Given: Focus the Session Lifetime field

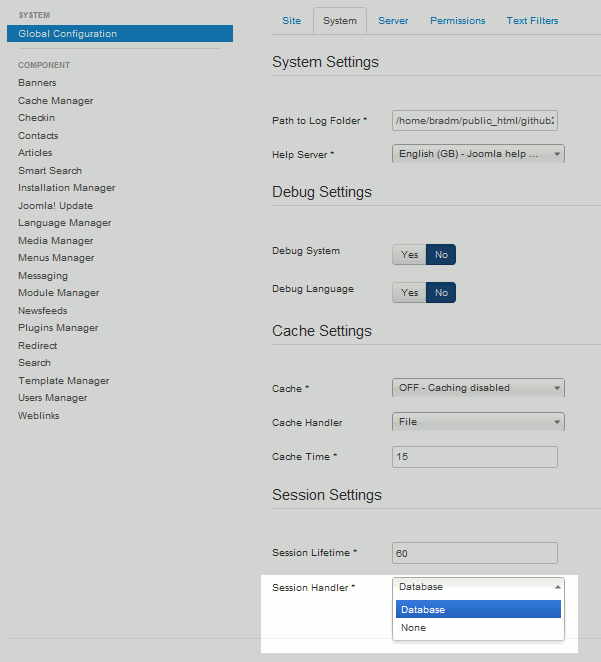Looking at the screenshot, I should [x=475, y=553].
